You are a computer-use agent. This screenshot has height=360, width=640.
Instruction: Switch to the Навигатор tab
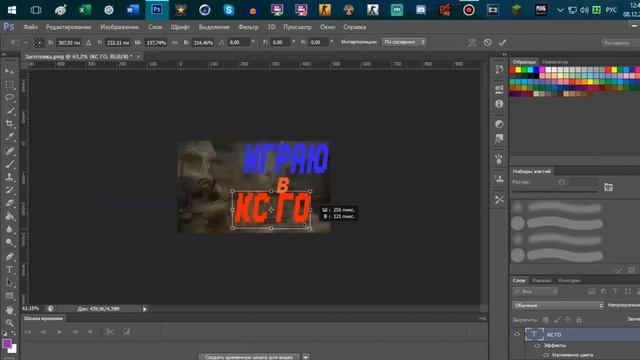(x=556, y=62)
